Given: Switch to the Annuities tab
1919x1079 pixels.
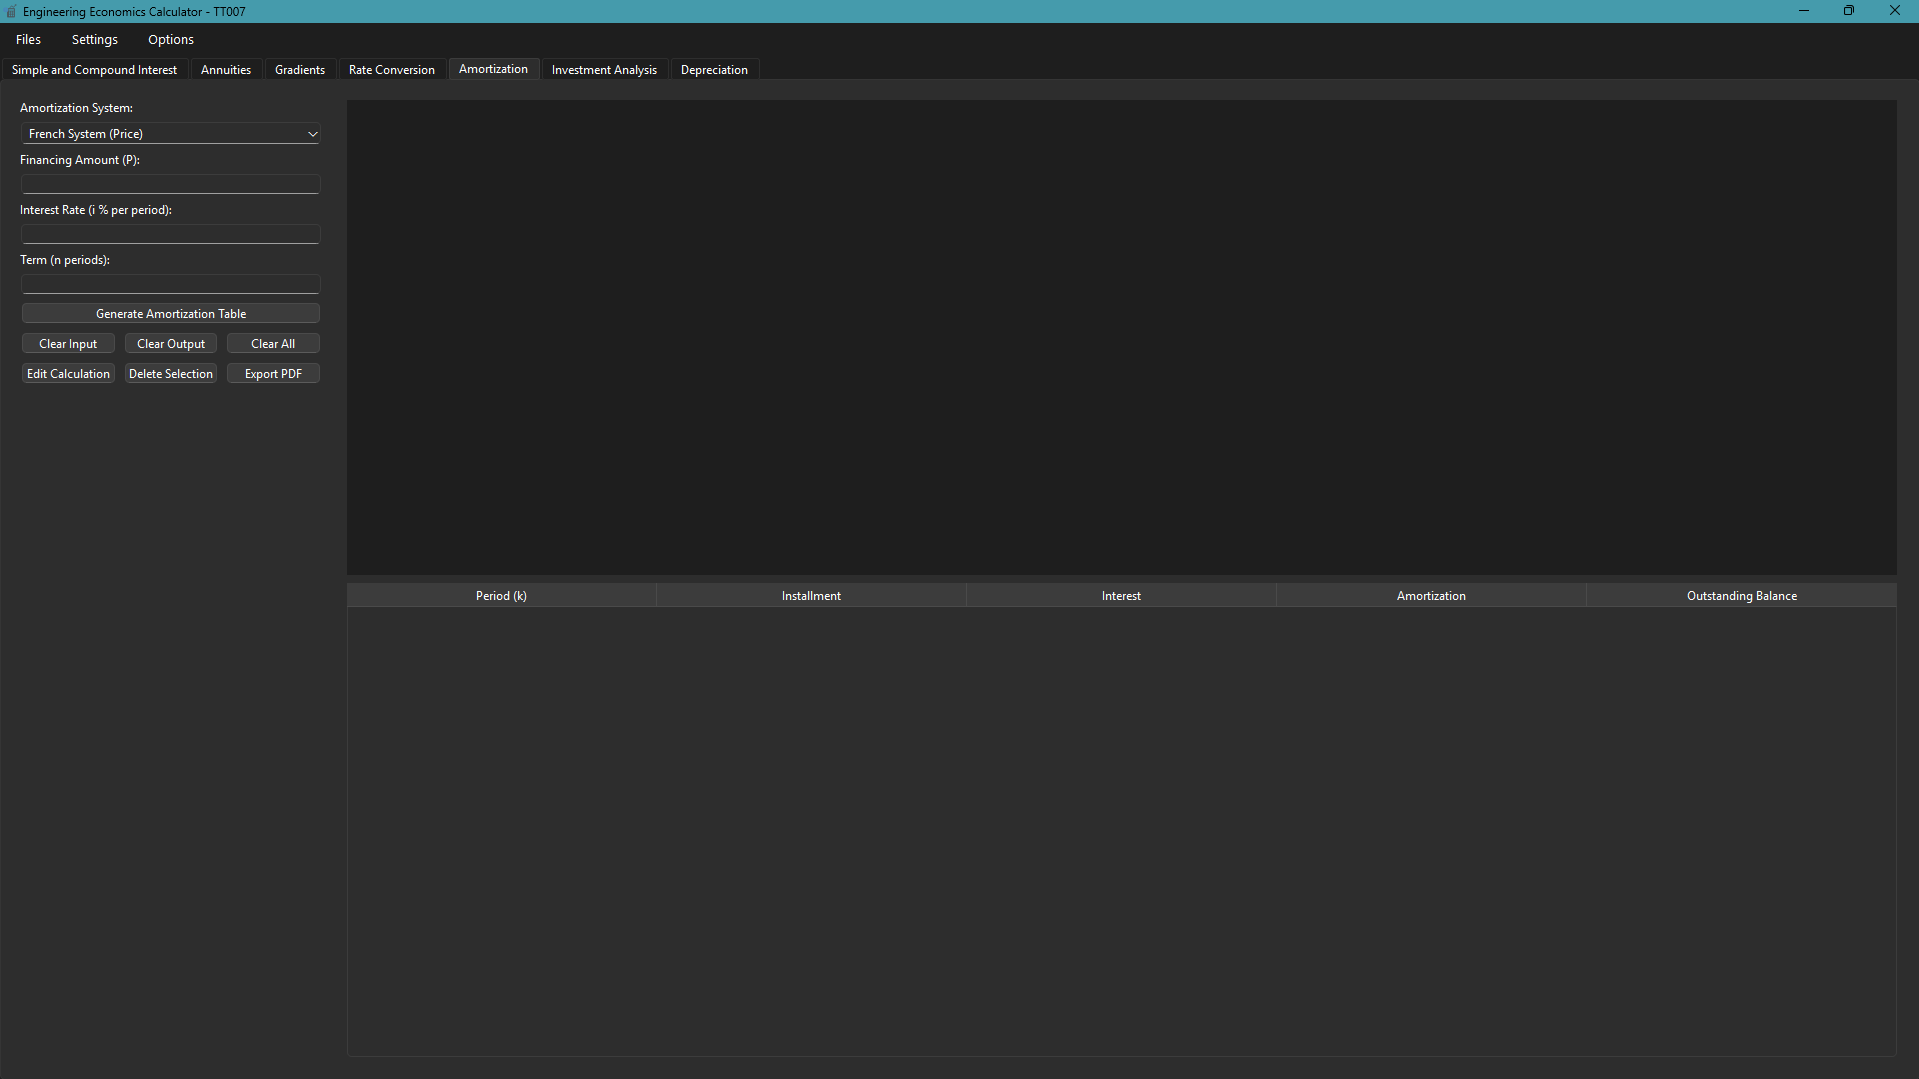Looking at the screenshot, I should (x=226, y=70).
